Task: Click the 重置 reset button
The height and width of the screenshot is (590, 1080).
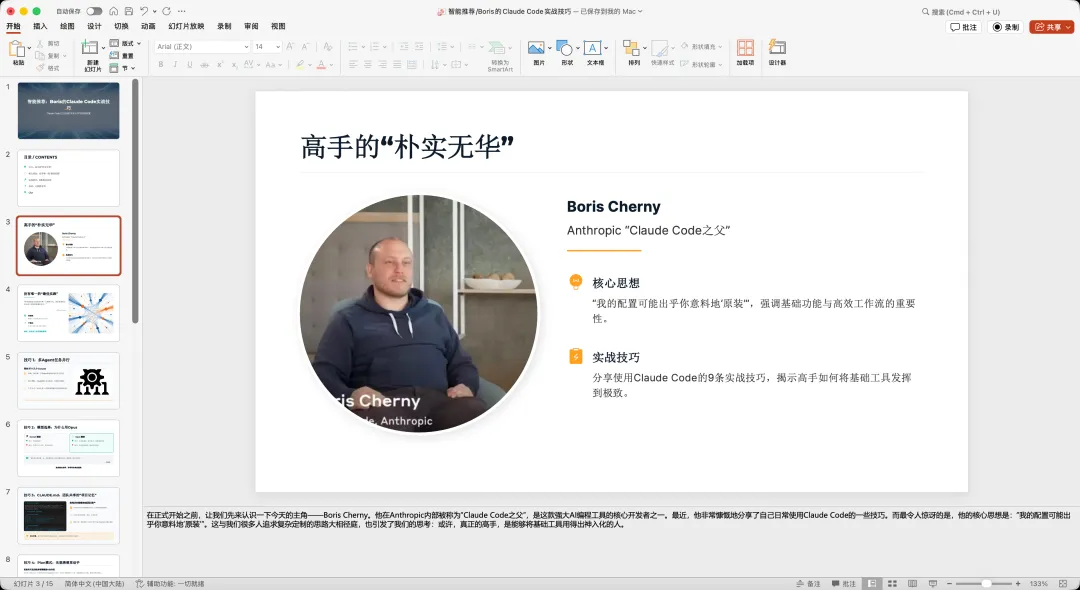Action: point(122,56)
